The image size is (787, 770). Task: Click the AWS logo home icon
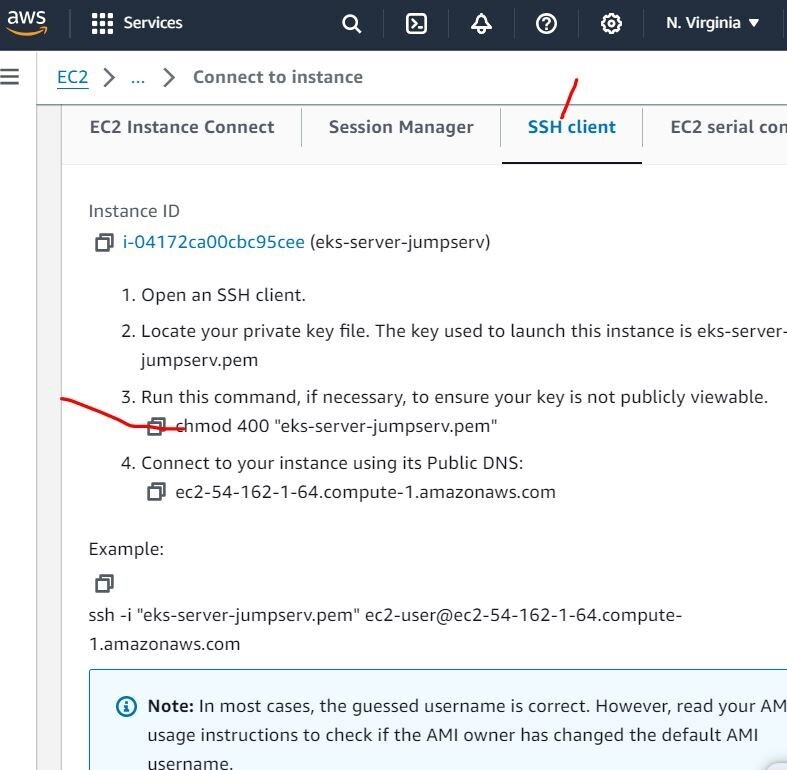click(27, 22)
